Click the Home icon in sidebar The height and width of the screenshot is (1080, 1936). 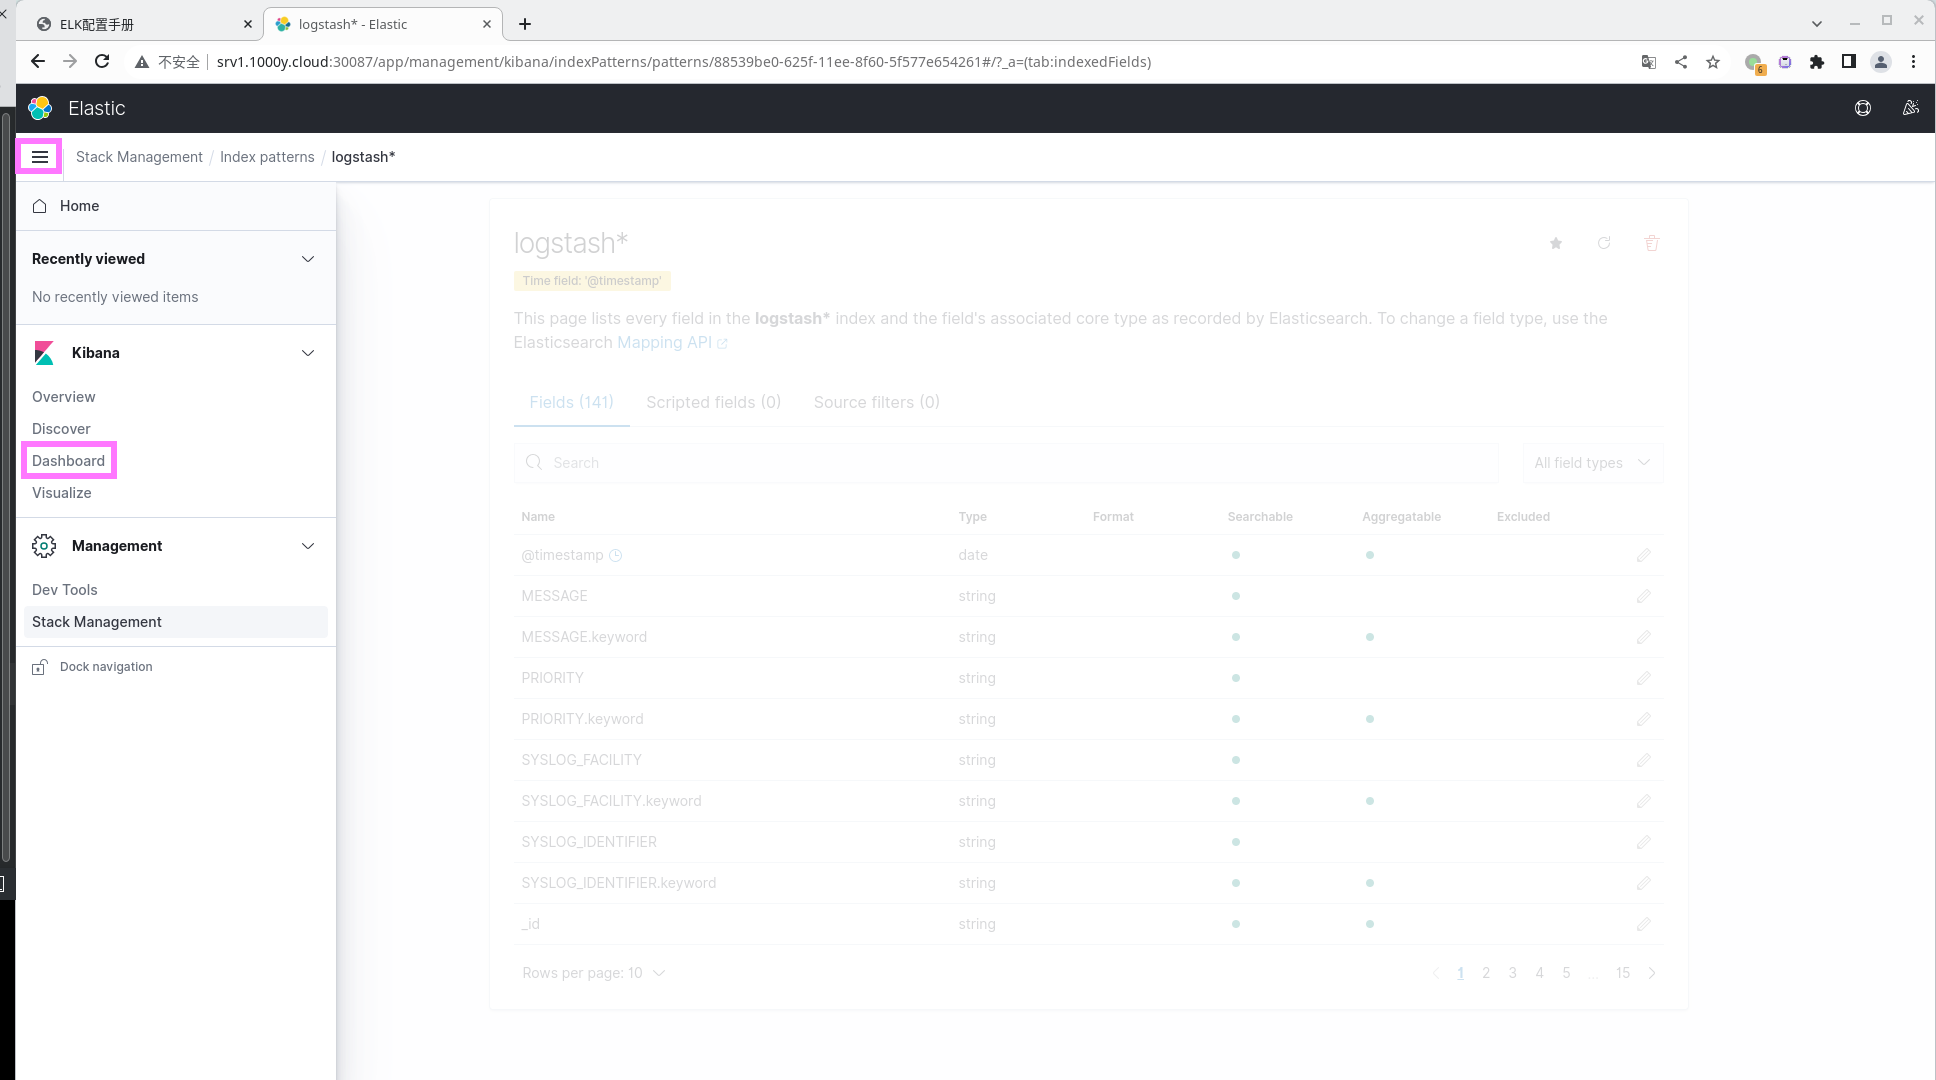pos(40,206)
